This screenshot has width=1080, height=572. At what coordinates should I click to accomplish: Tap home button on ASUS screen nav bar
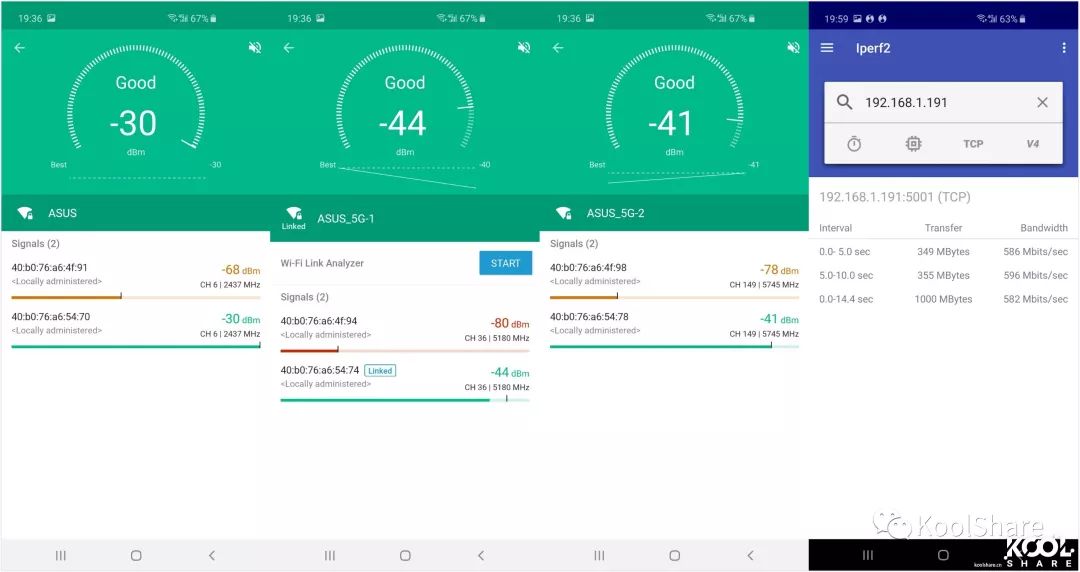click(x=136, y=555)
